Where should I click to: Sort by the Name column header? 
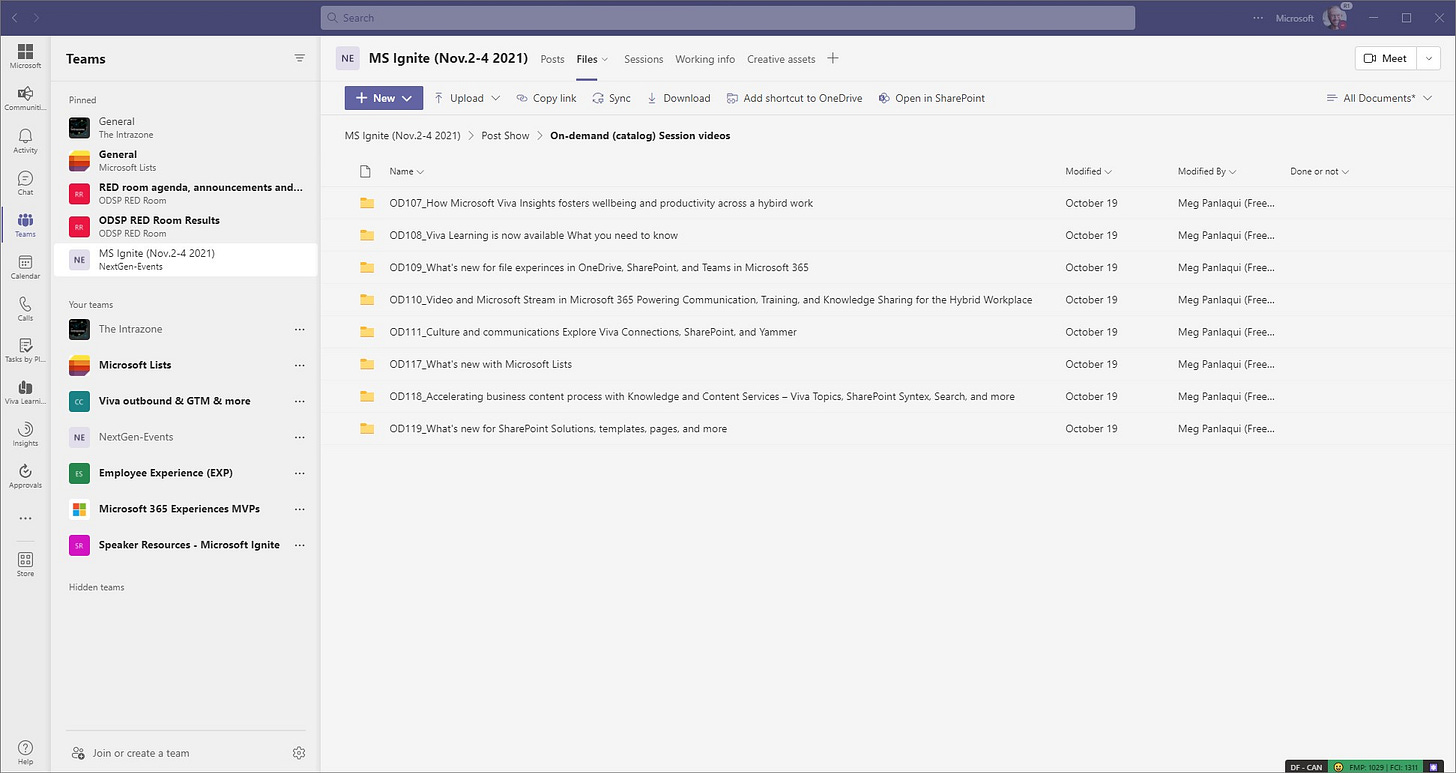pos(406,171)
